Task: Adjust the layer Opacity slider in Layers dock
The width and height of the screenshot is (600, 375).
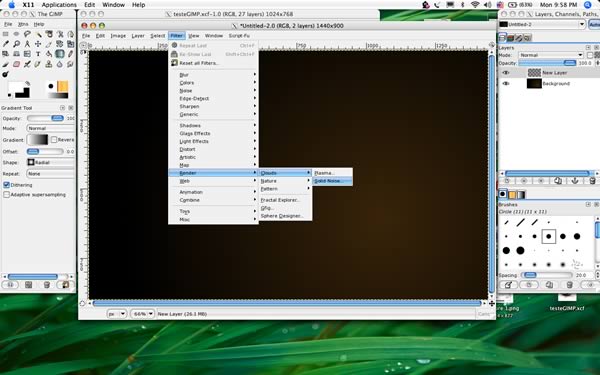Action: coord(547,63)
